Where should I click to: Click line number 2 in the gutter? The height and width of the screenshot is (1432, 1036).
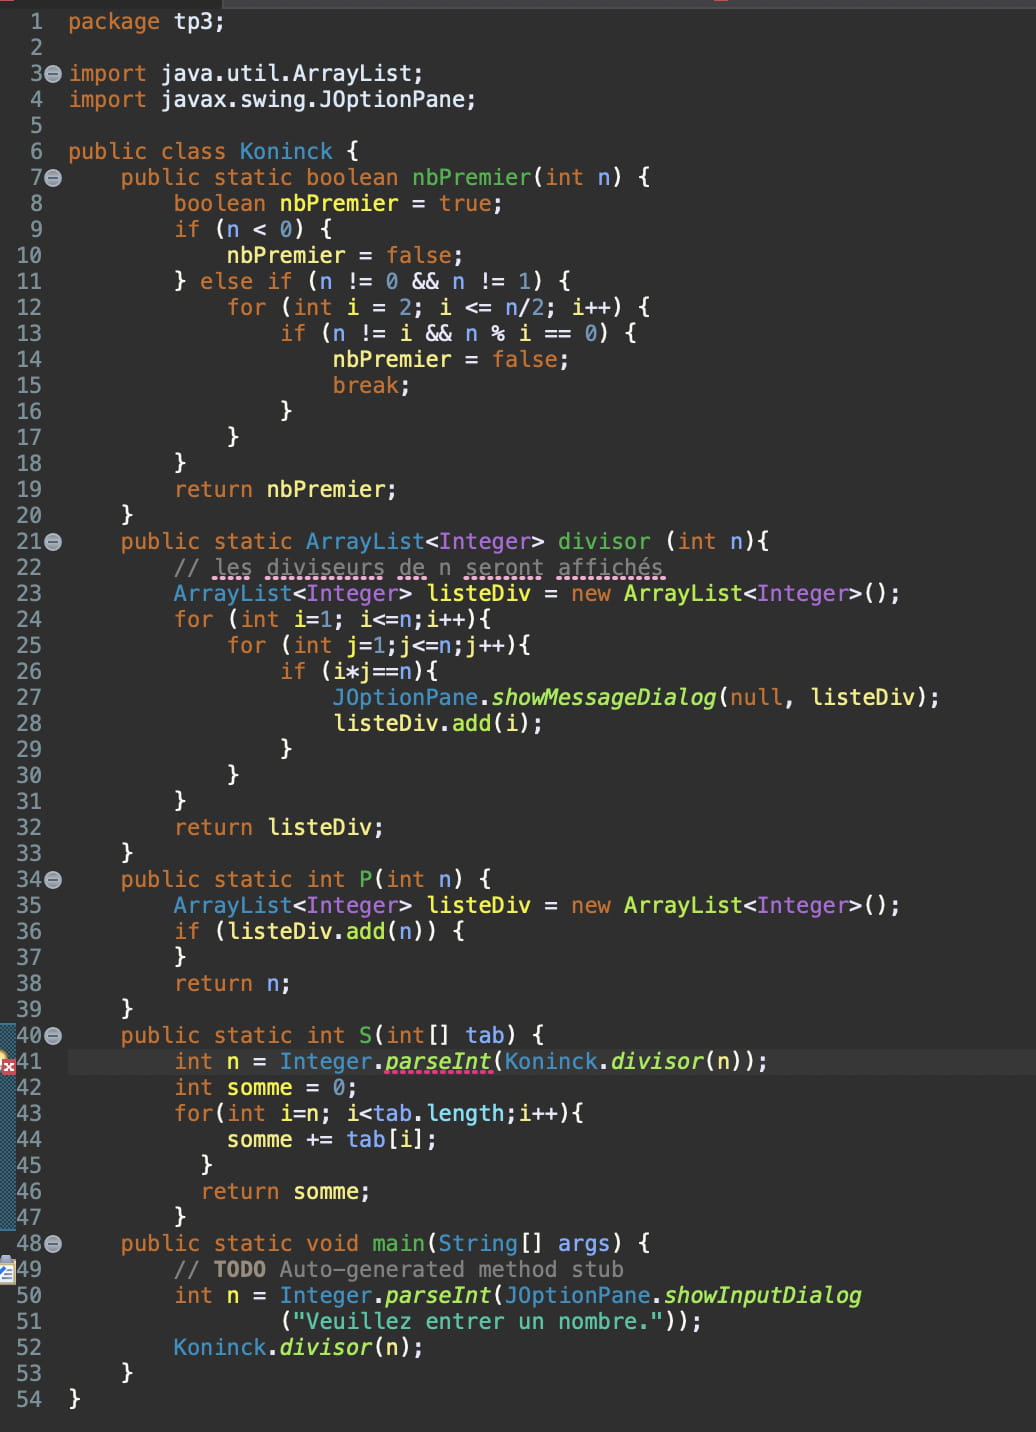36,48
